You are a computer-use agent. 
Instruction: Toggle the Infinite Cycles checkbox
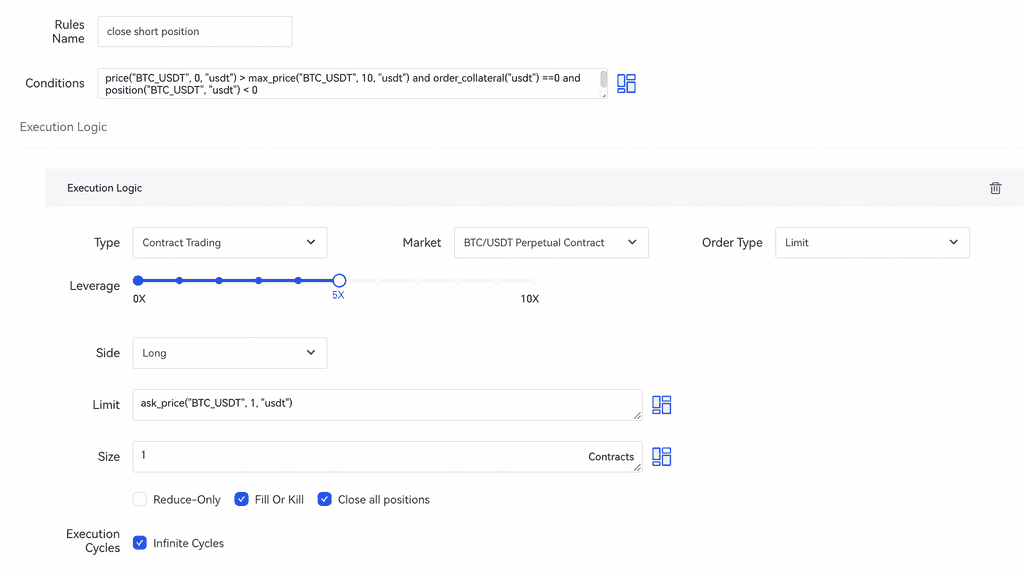pos(140,543)
